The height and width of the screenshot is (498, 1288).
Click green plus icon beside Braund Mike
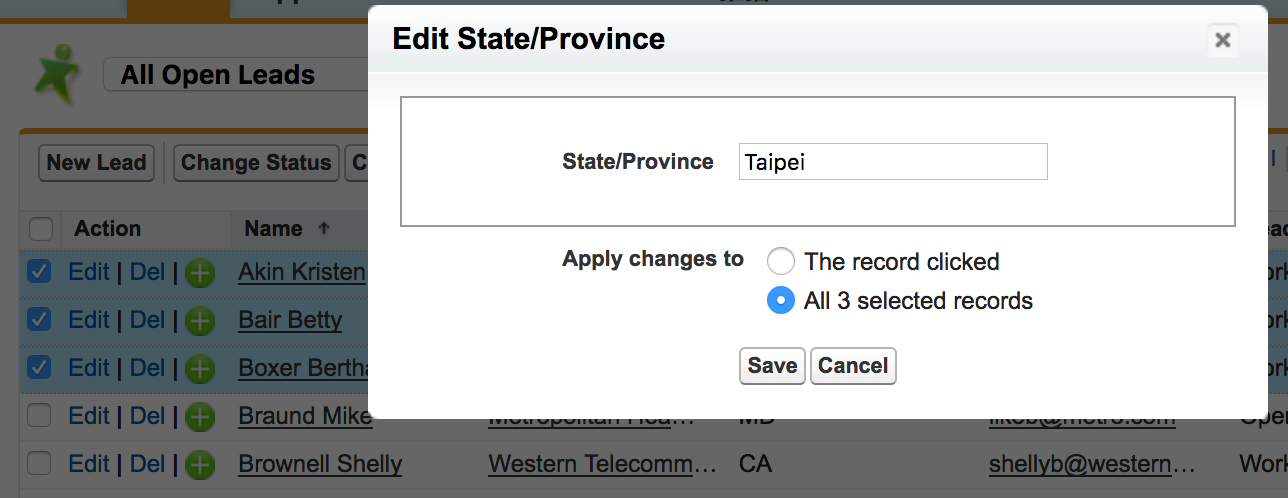(x=200, y=417)
